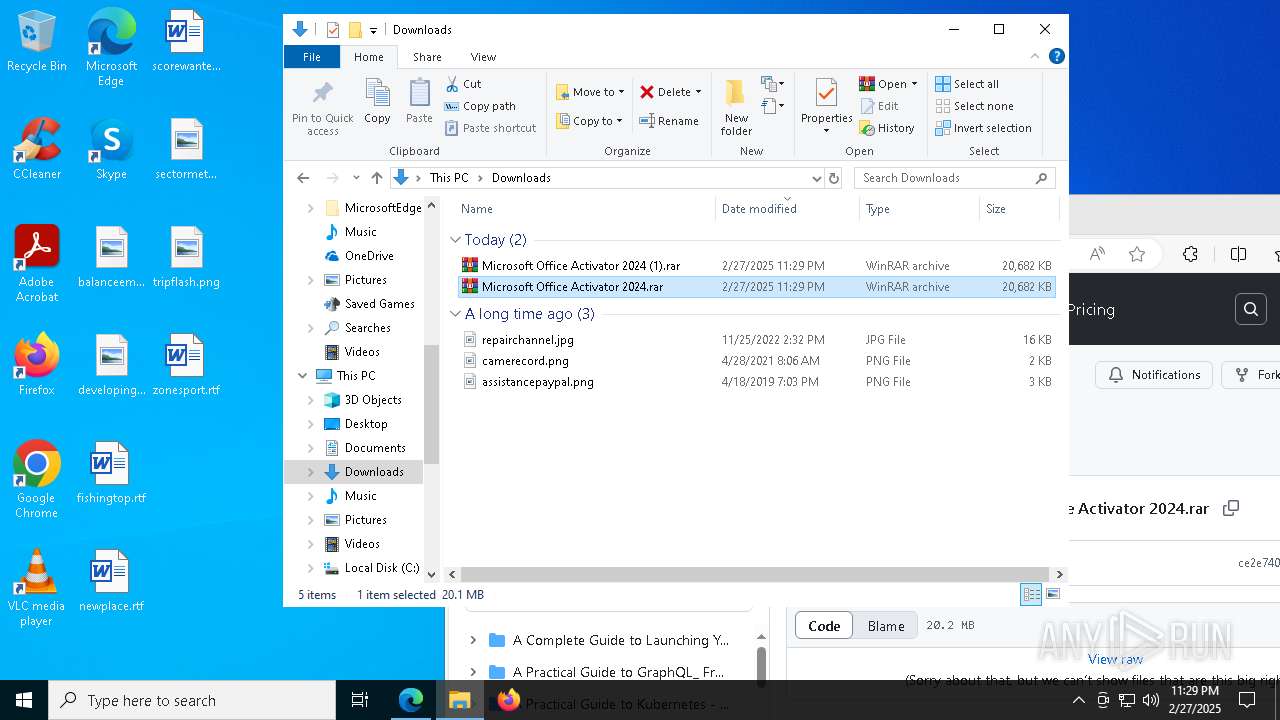Screen dimensions: 1280x720
Task: Refresh the Downloads folder view
Action: (x=834, y=178)
